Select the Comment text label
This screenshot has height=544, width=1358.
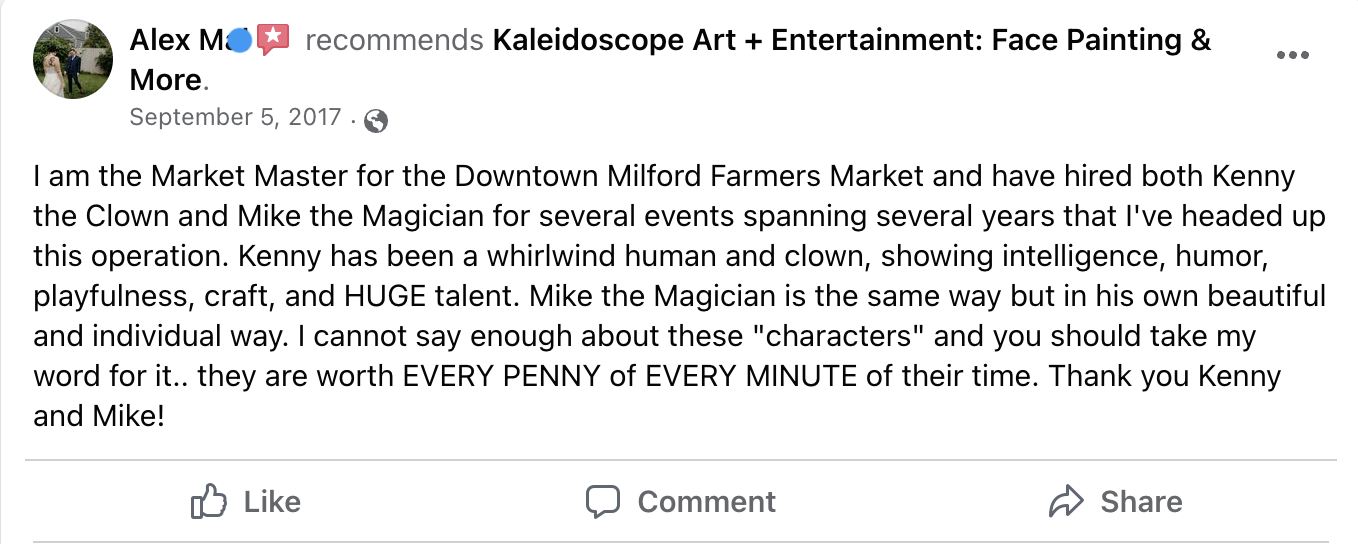tap(706, 501)
